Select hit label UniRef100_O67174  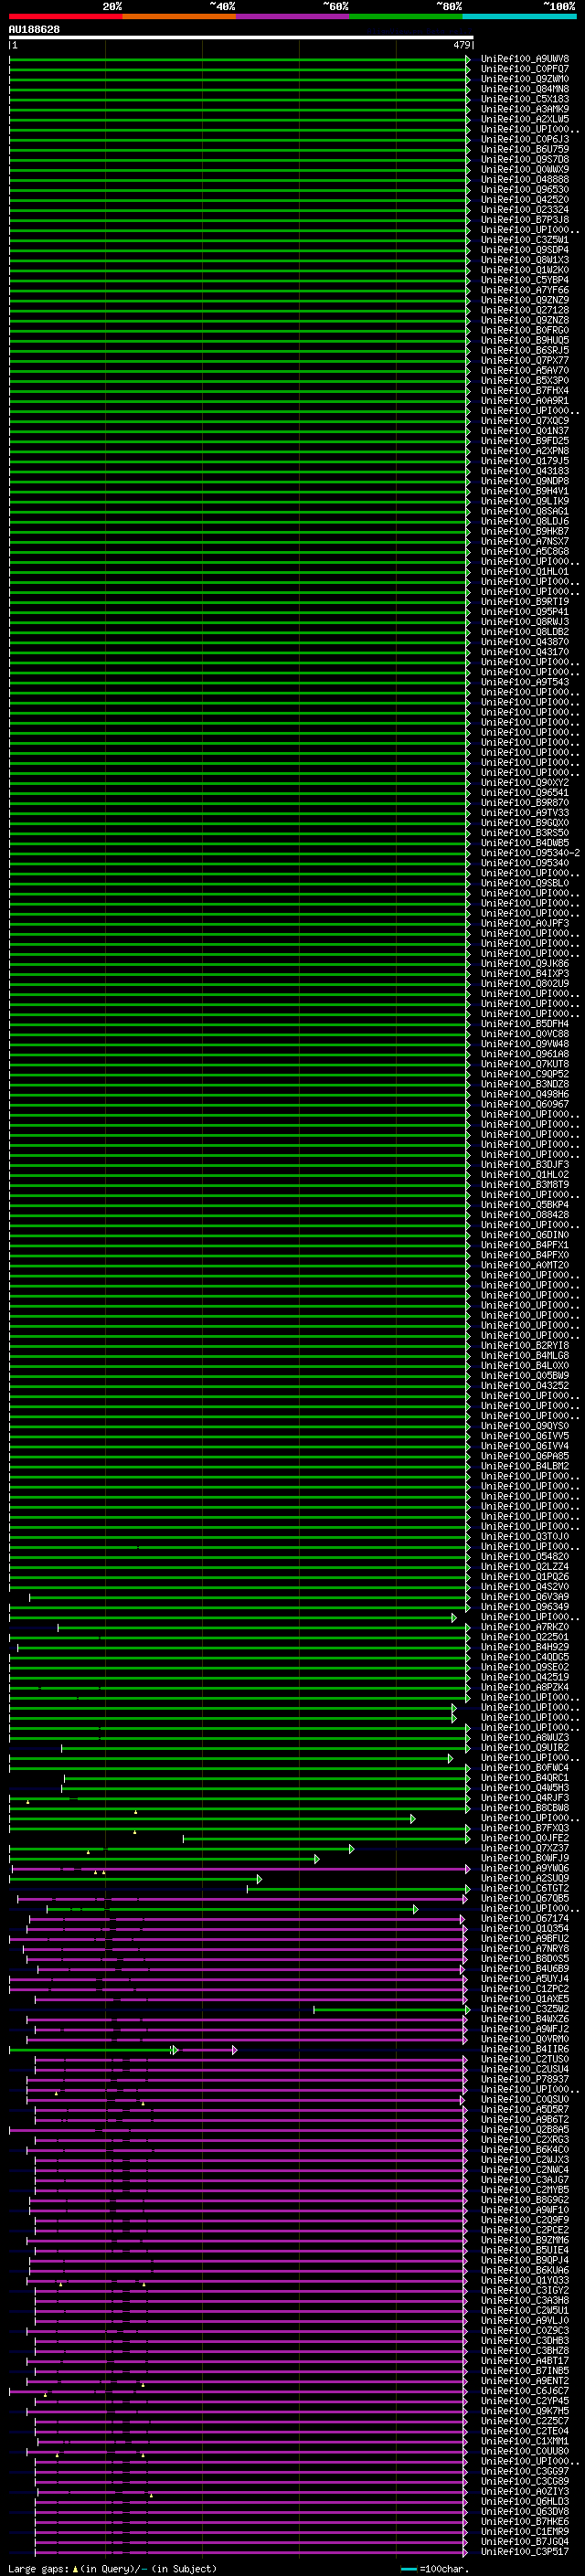[x=525, y=1919]
